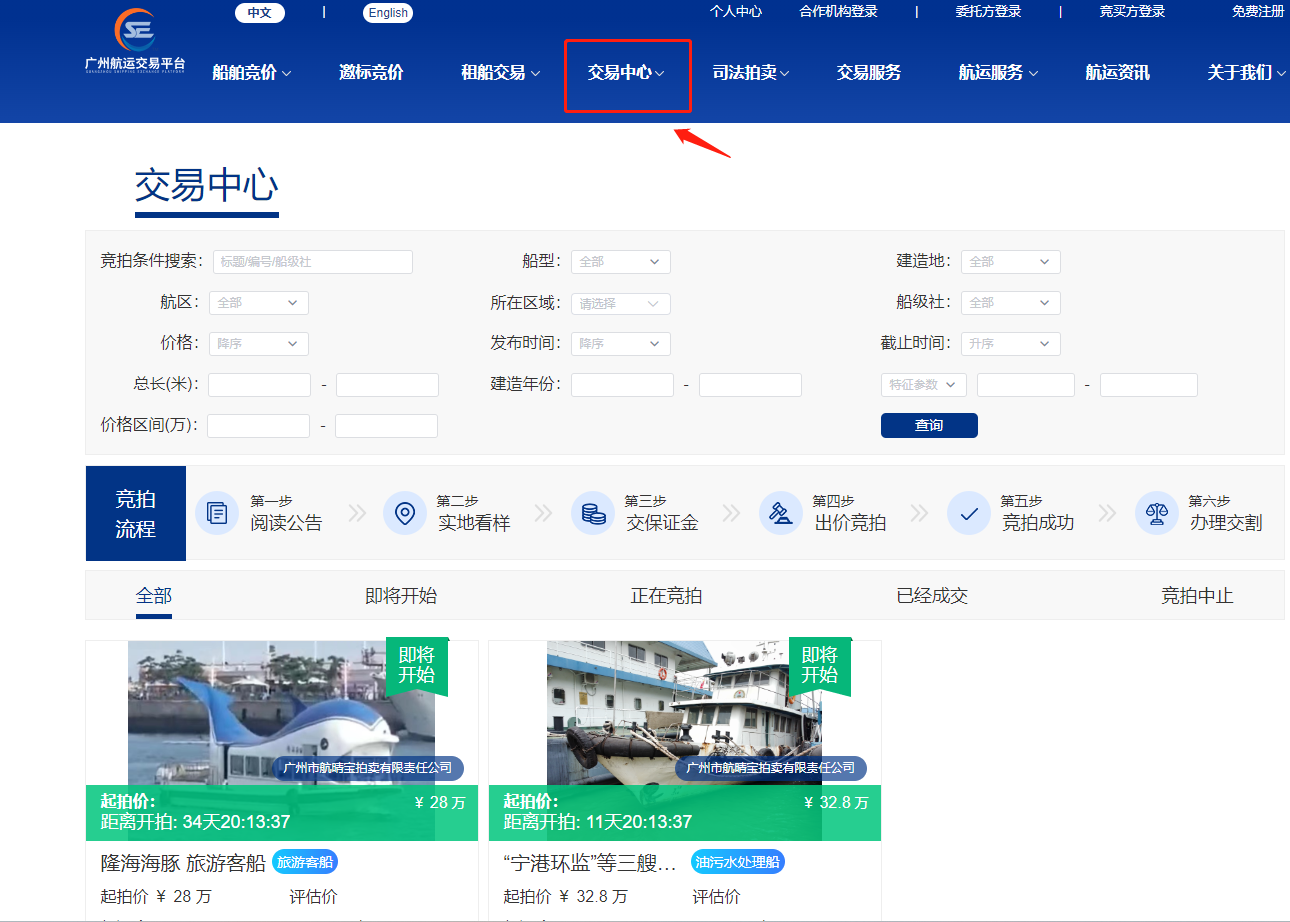This screenshot has height=922, width=1290.
Task: Click 免费注册 link
Action: [x=1258, y=12]
